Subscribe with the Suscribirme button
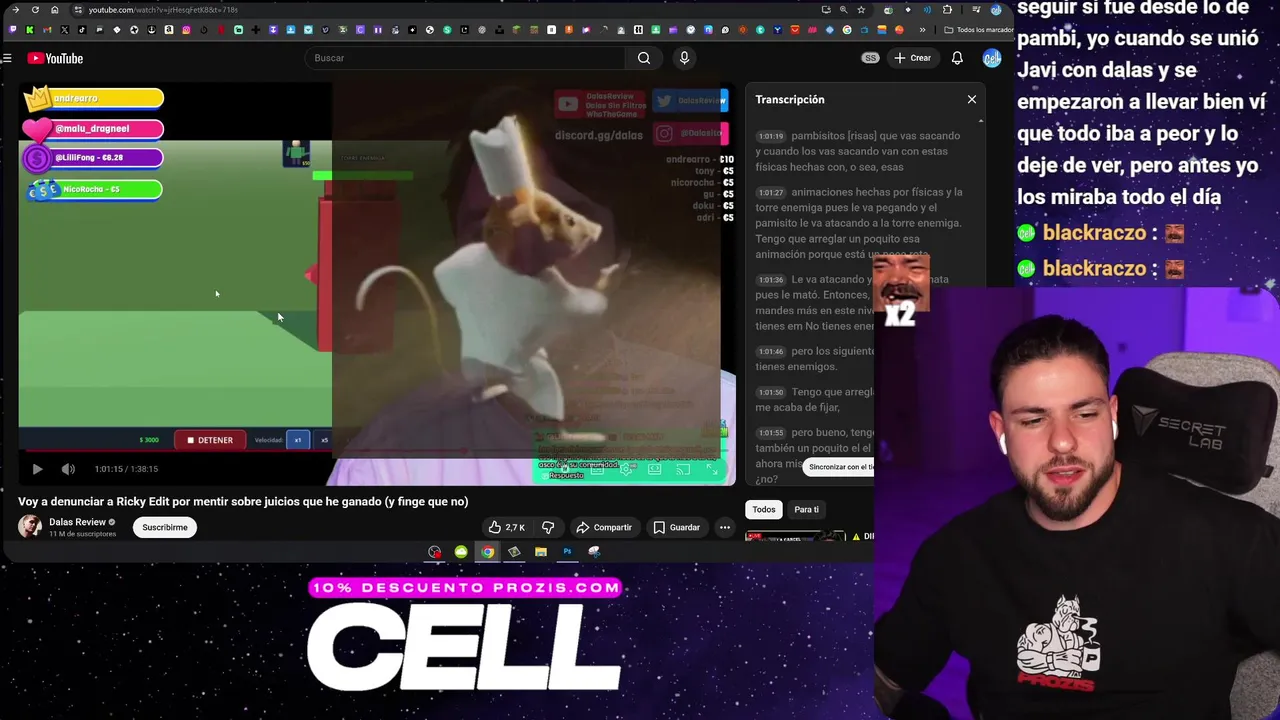 point(165,527)
